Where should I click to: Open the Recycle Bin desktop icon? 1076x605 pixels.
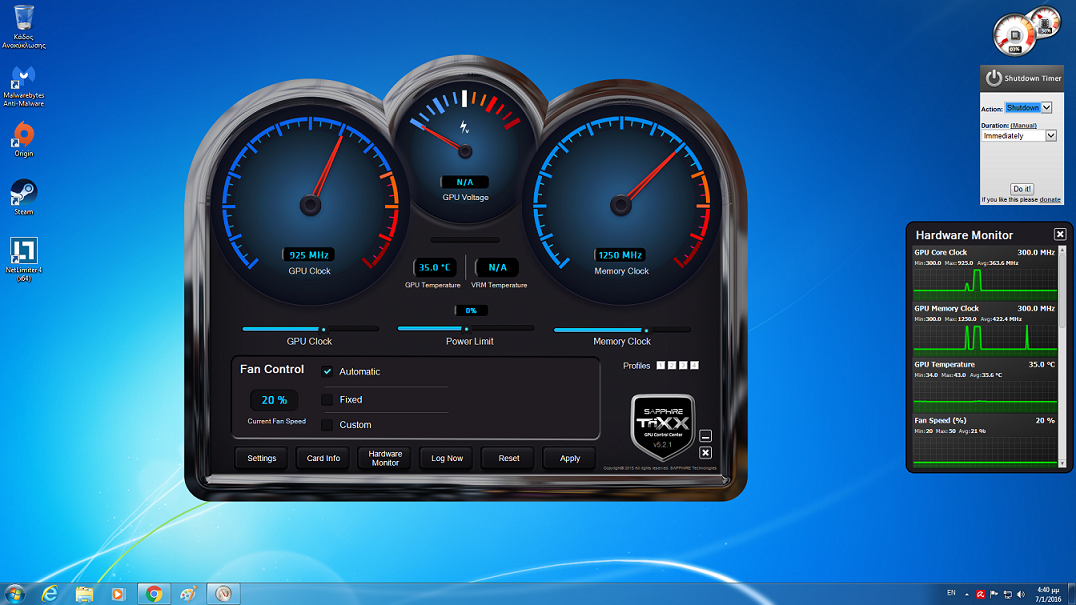coord(23,26)
